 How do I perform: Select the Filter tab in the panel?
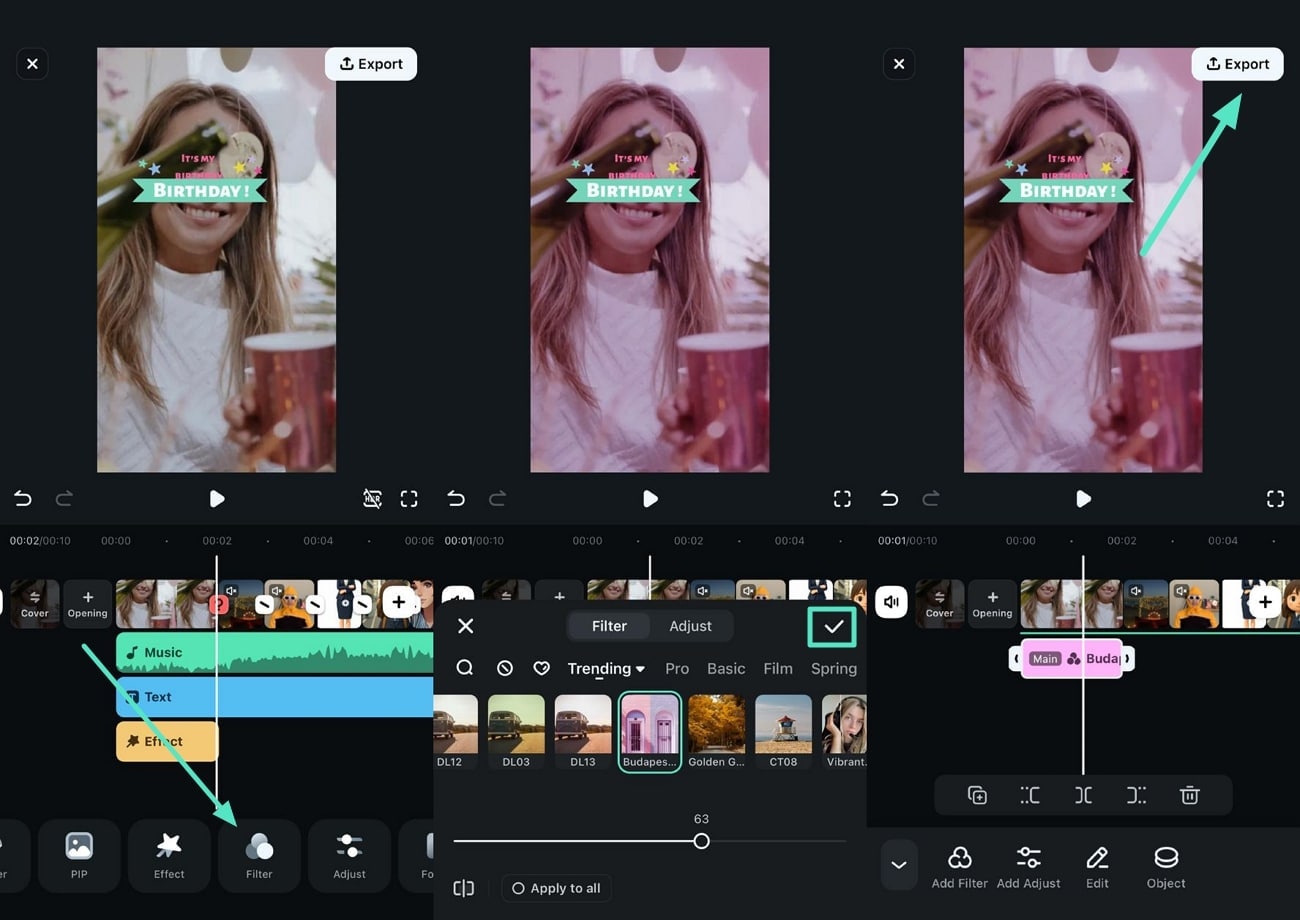(x=609, y=626)
